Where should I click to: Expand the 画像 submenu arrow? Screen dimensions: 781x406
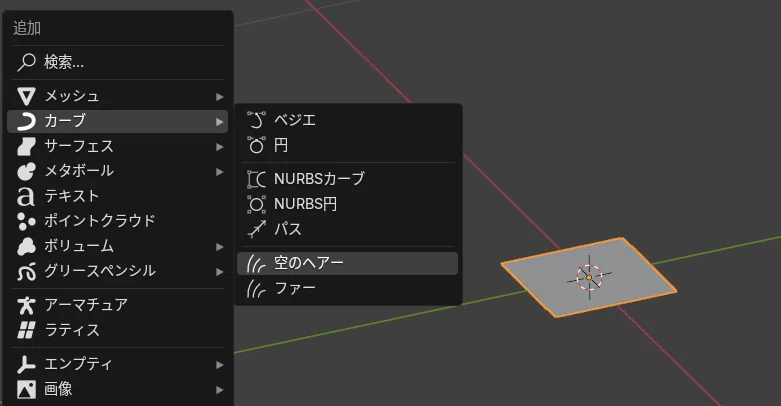tap(220, 390)
